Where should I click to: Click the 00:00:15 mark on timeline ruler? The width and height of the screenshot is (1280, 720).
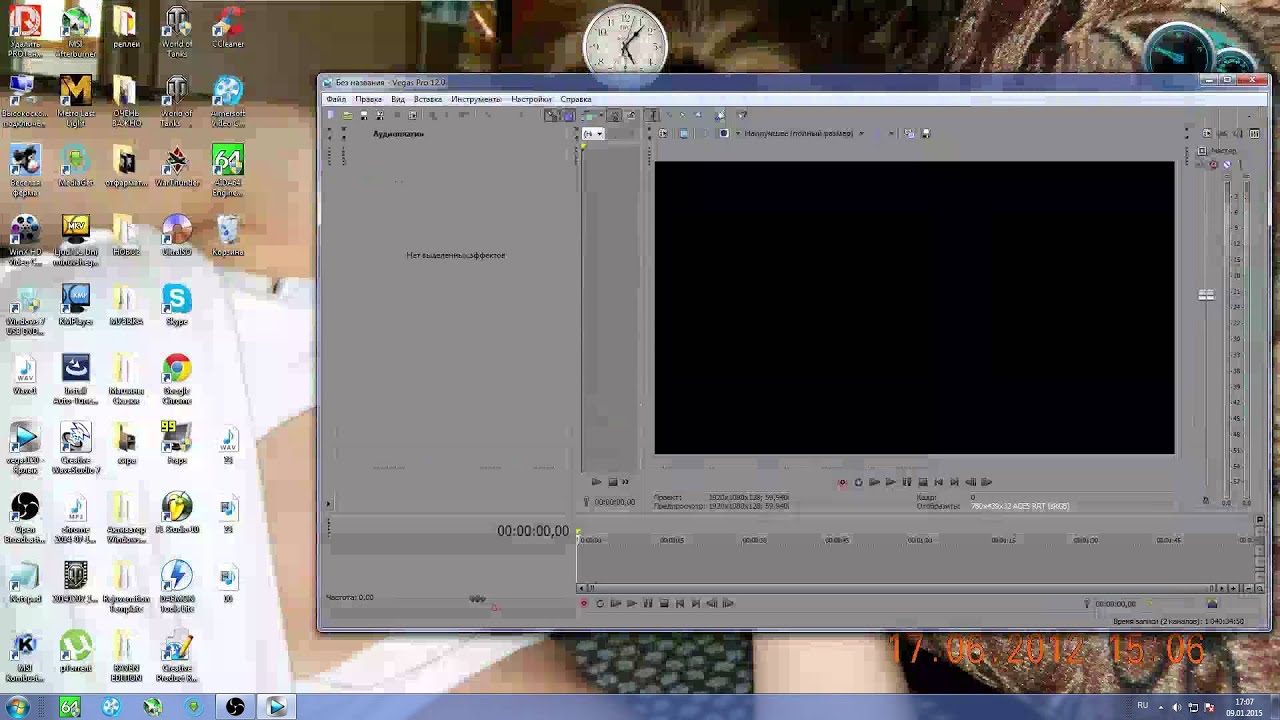[x=672, y=540]
